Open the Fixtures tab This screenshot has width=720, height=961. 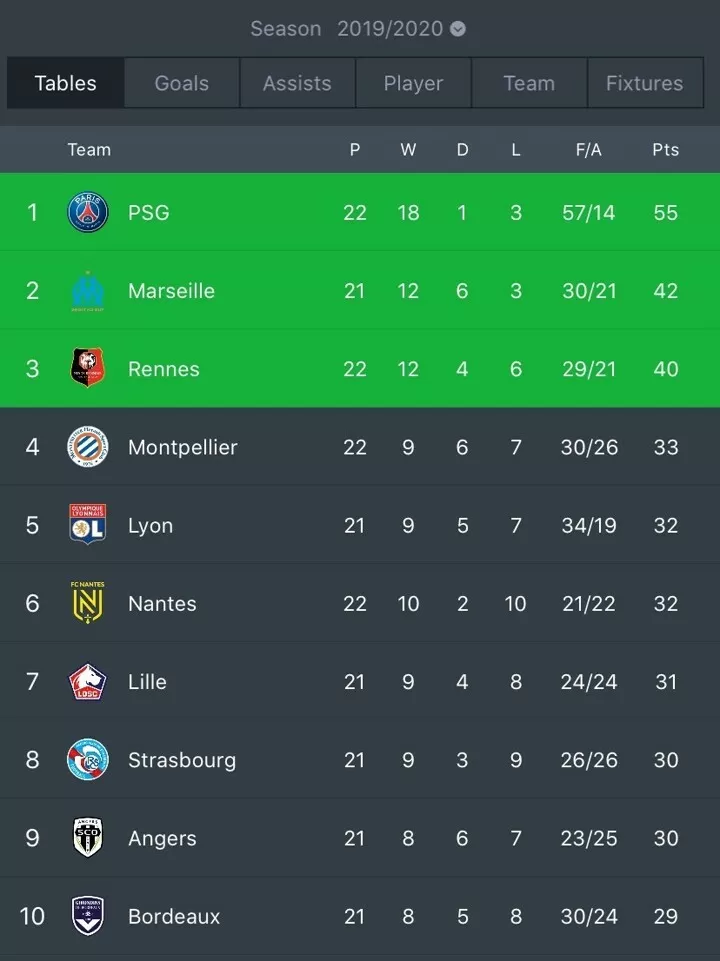coord(645,83)
